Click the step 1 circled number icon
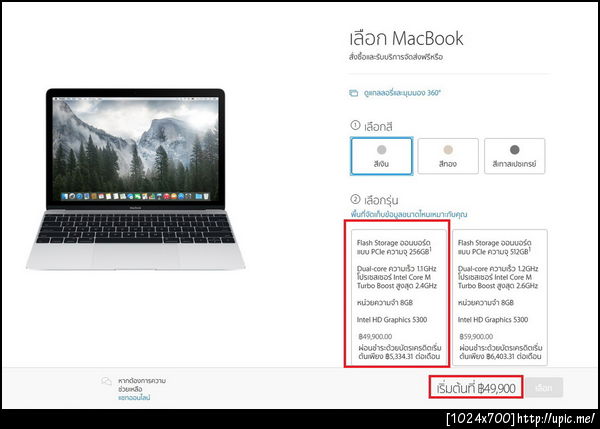This screenshot has height=429, width=600. point(355,125)
